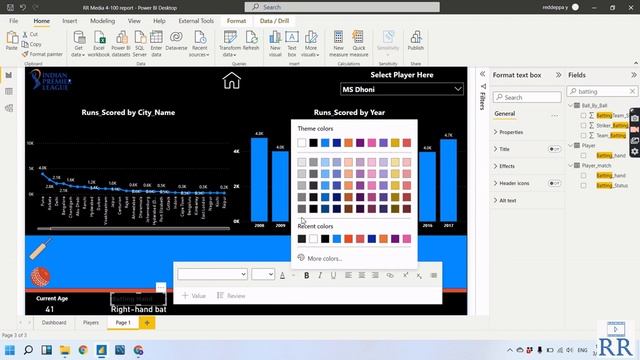This screenshot has width=640, height=360.
Task: Click the title bar Search box
Action: click(342, 7)
